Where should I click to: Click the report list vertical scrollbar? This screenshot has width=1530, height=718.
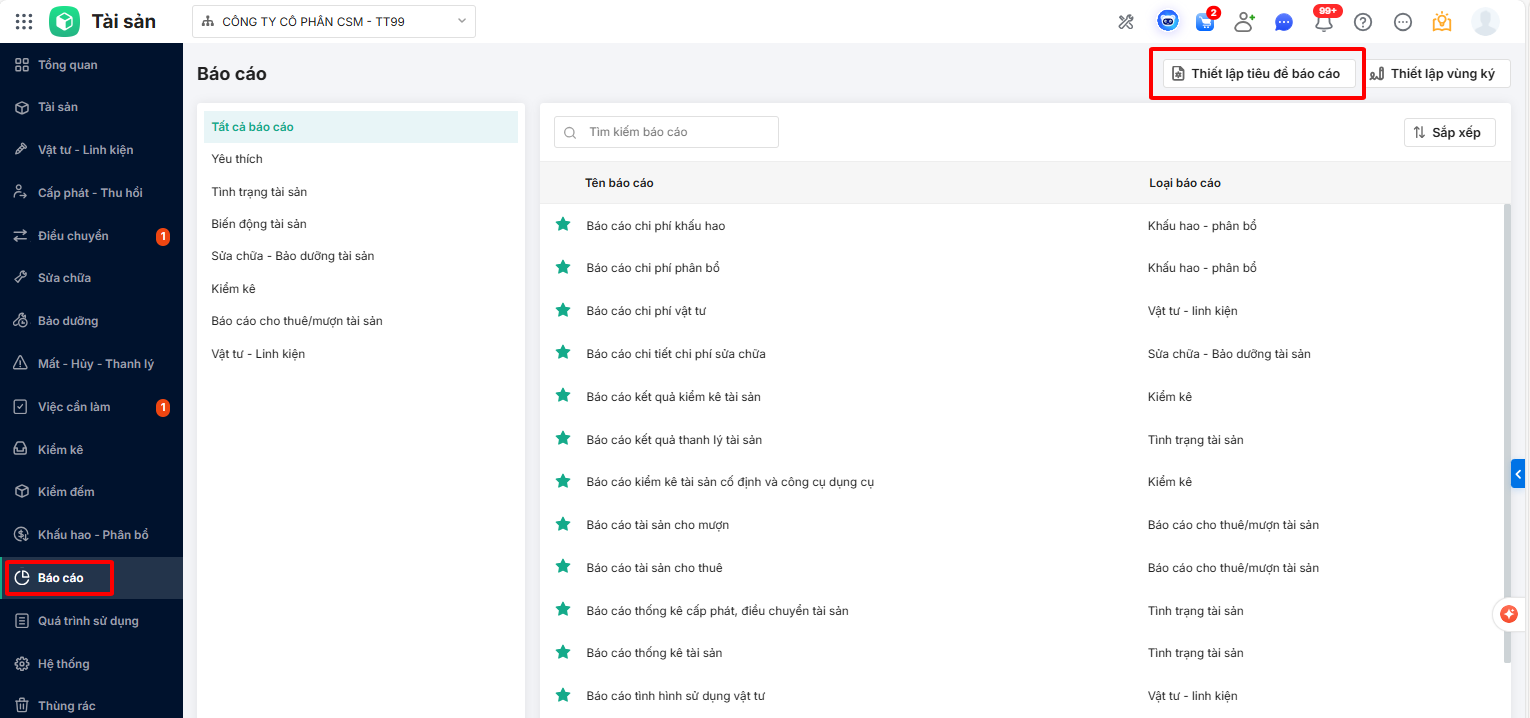1506,430
